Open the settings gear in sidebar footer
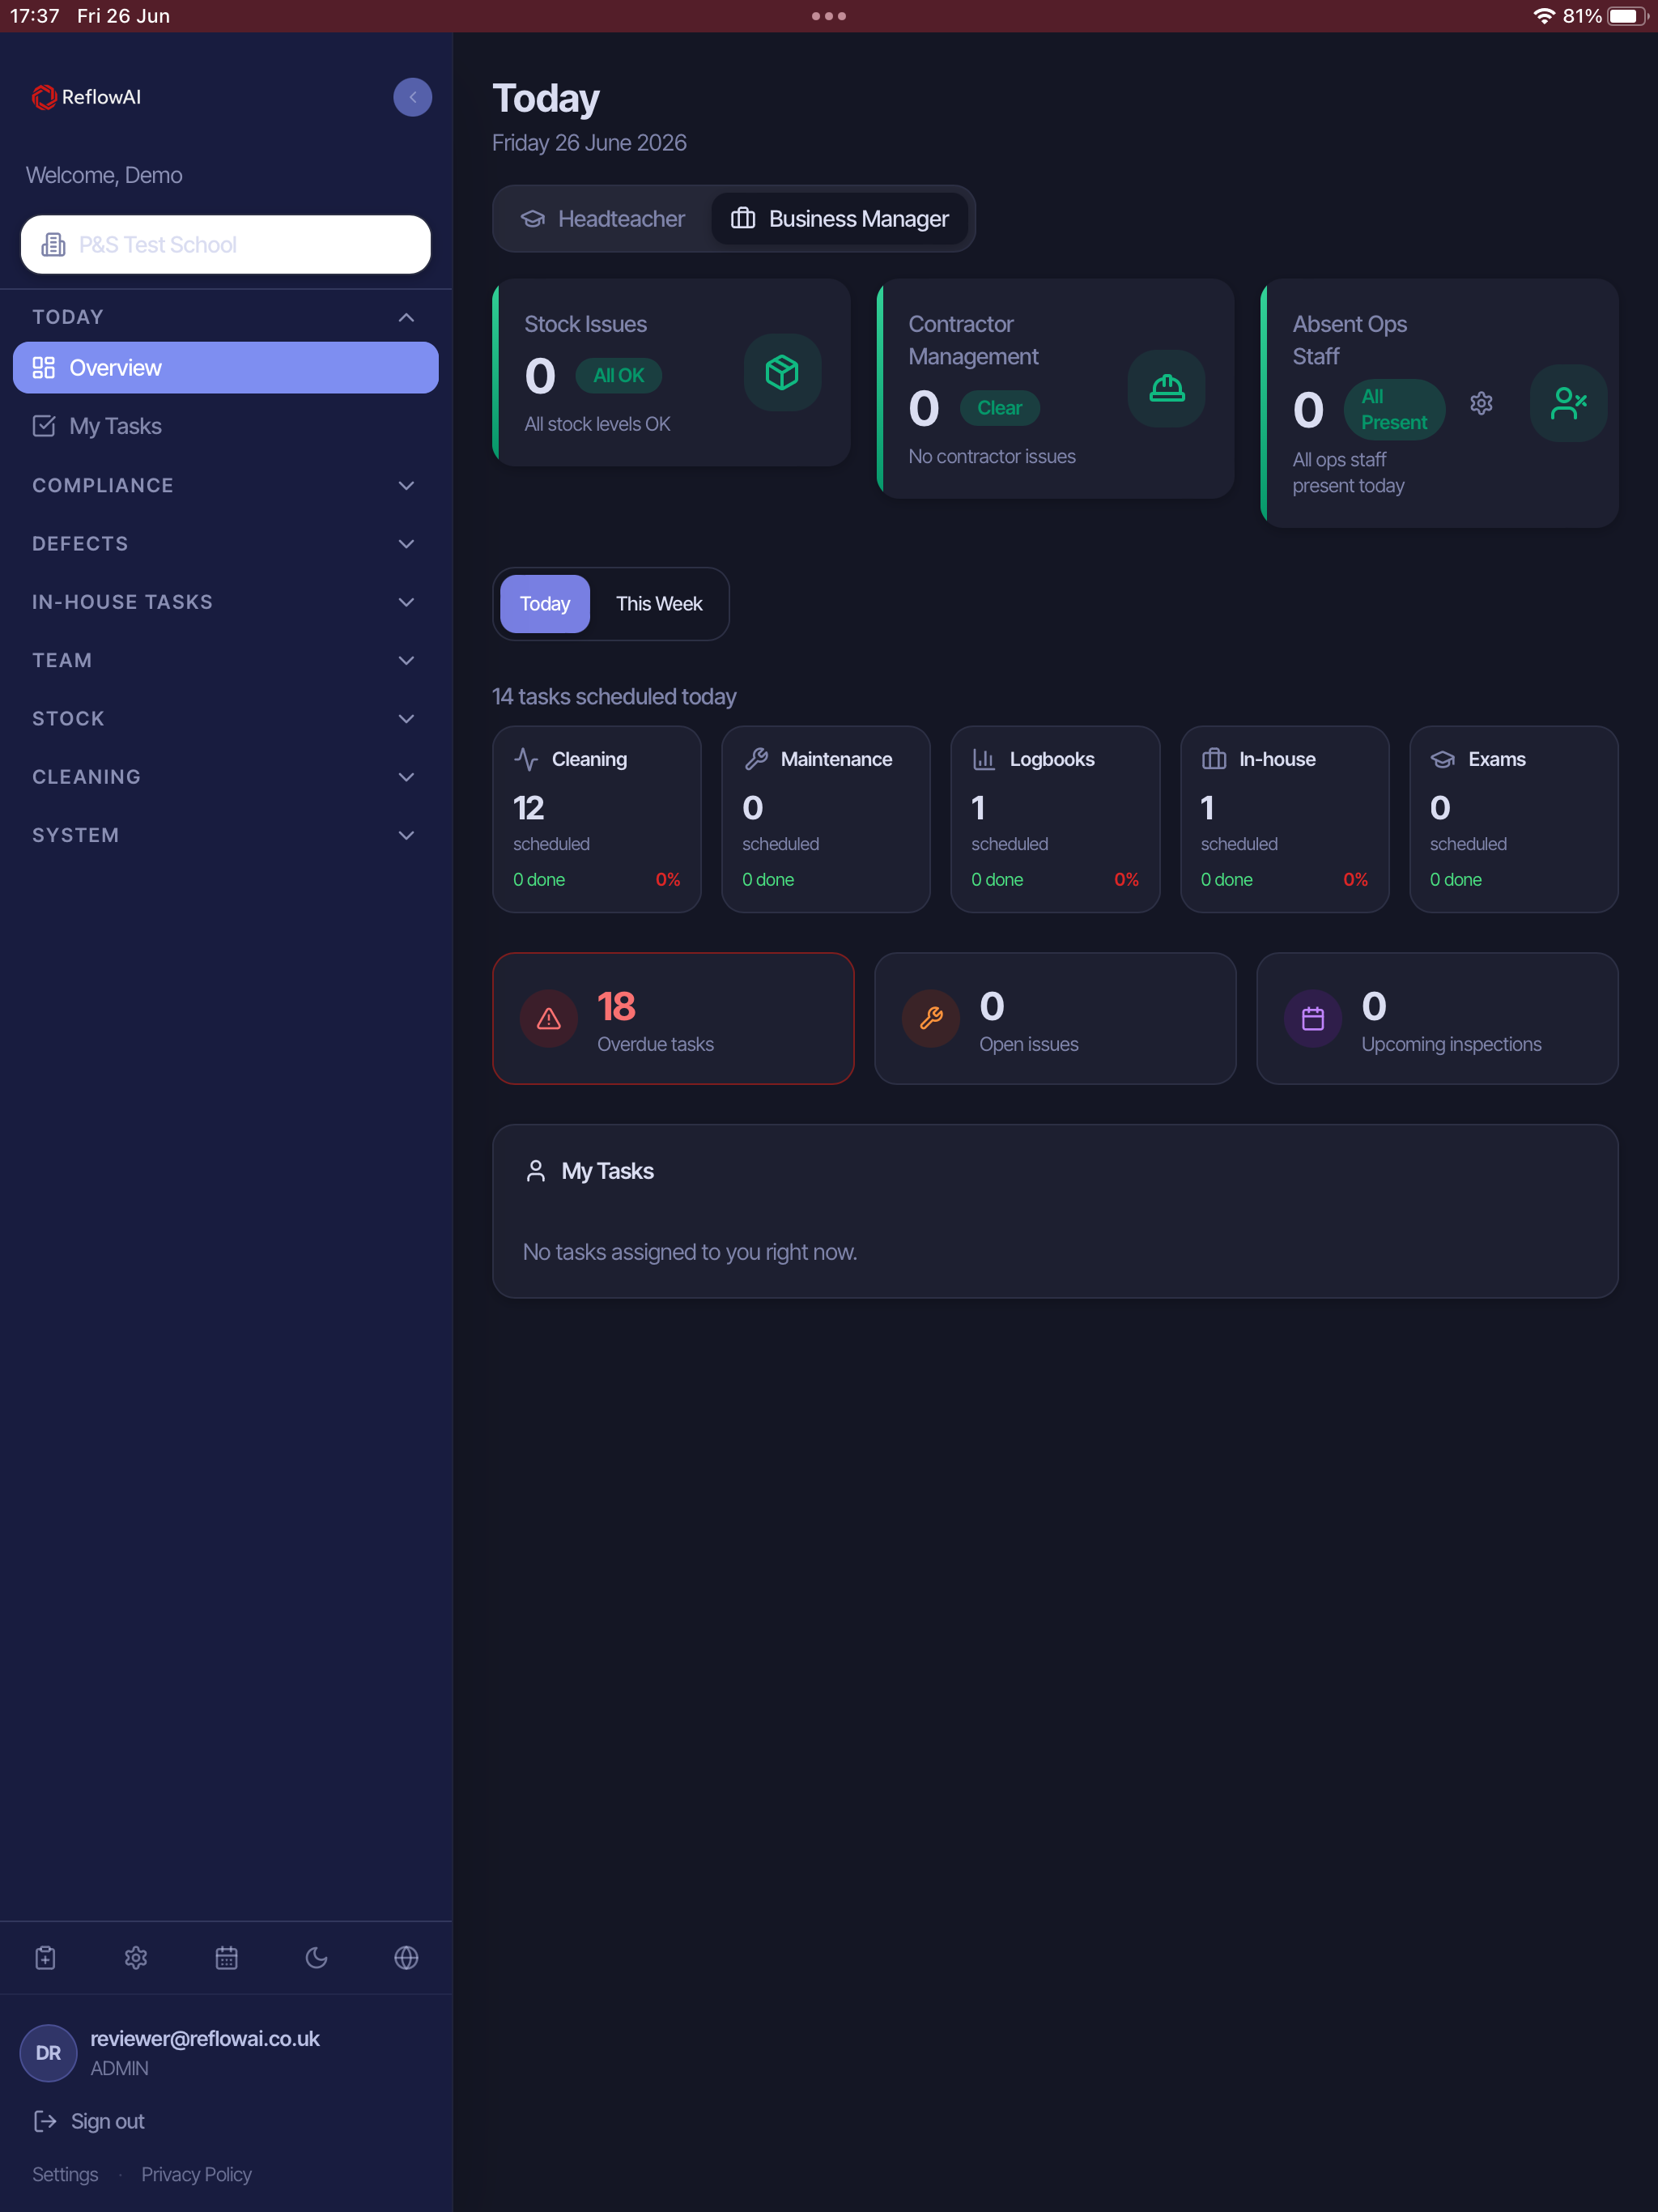 click(136, 1957)
